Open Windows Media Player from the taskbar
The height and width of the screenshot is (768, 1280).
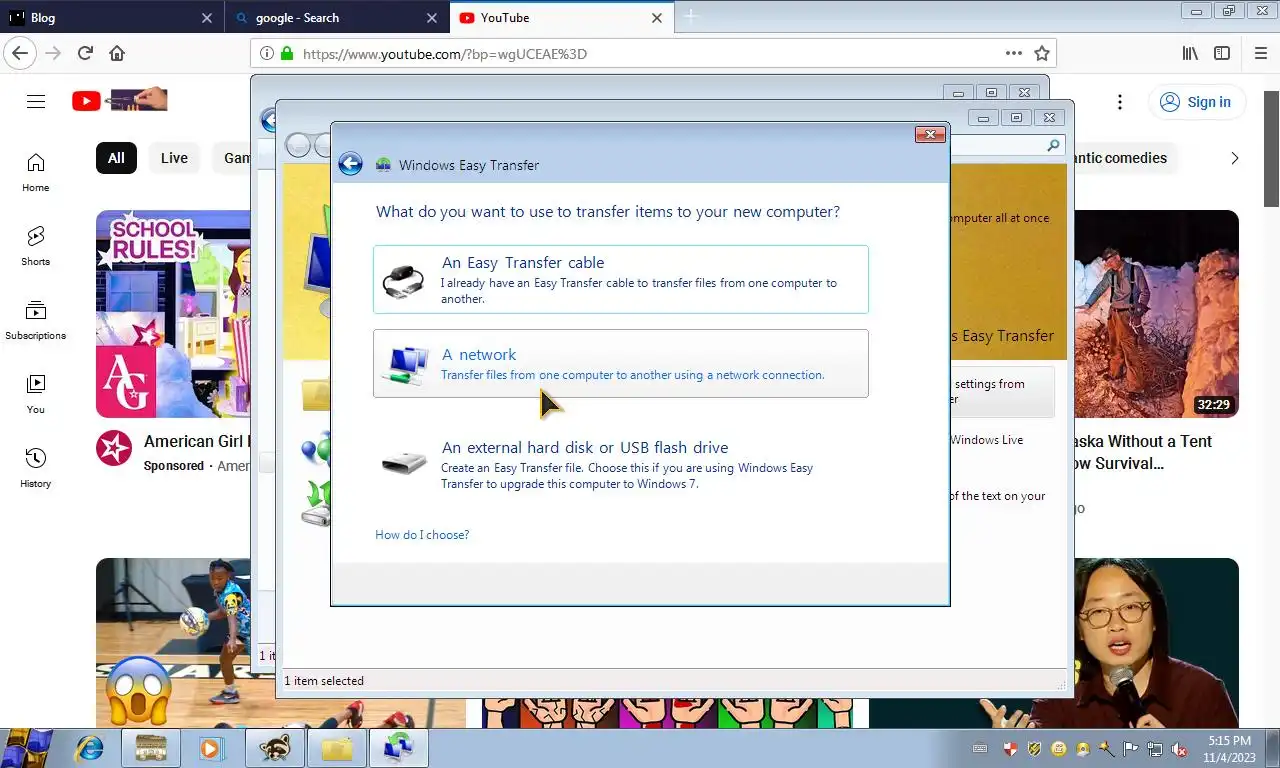tap(210, 748)
